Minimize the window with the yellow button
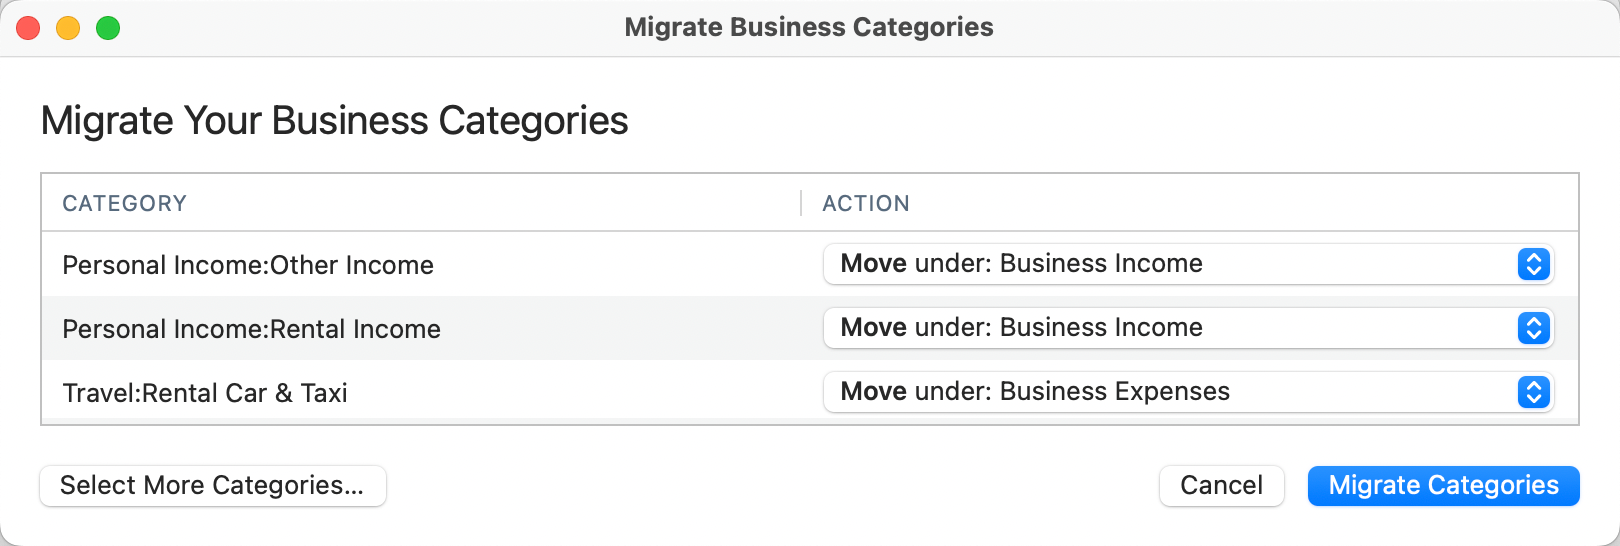Image resolution: width=1620 pixels, height=546 pixels. pos(68,28)
